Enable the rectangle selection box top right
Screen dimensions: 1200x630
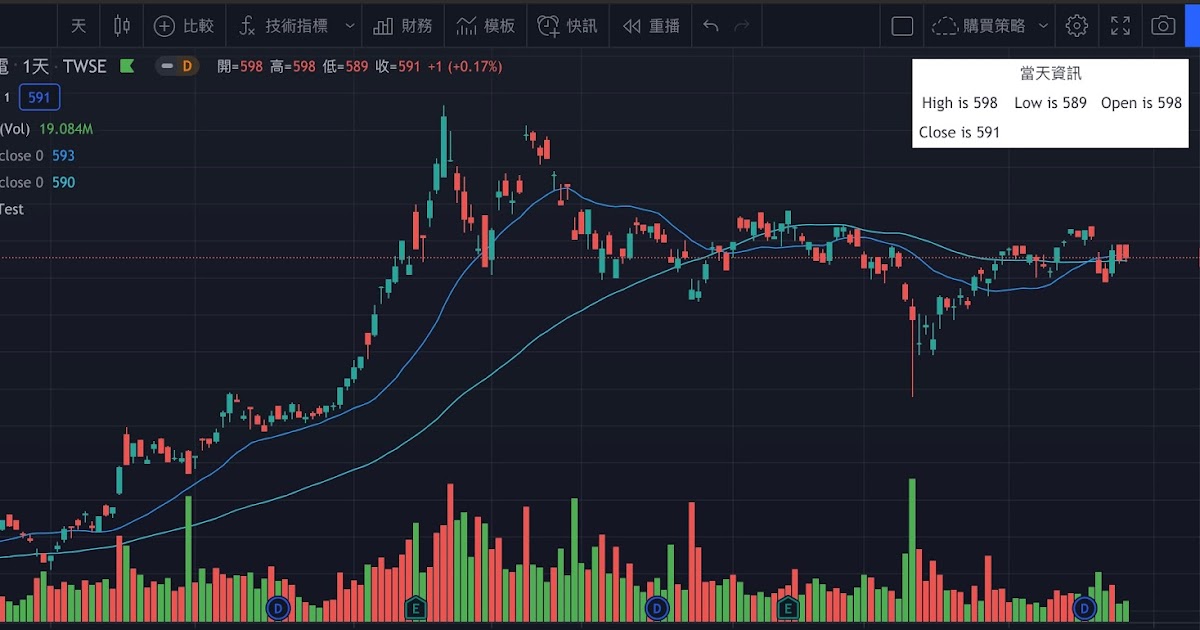(902, 25)
